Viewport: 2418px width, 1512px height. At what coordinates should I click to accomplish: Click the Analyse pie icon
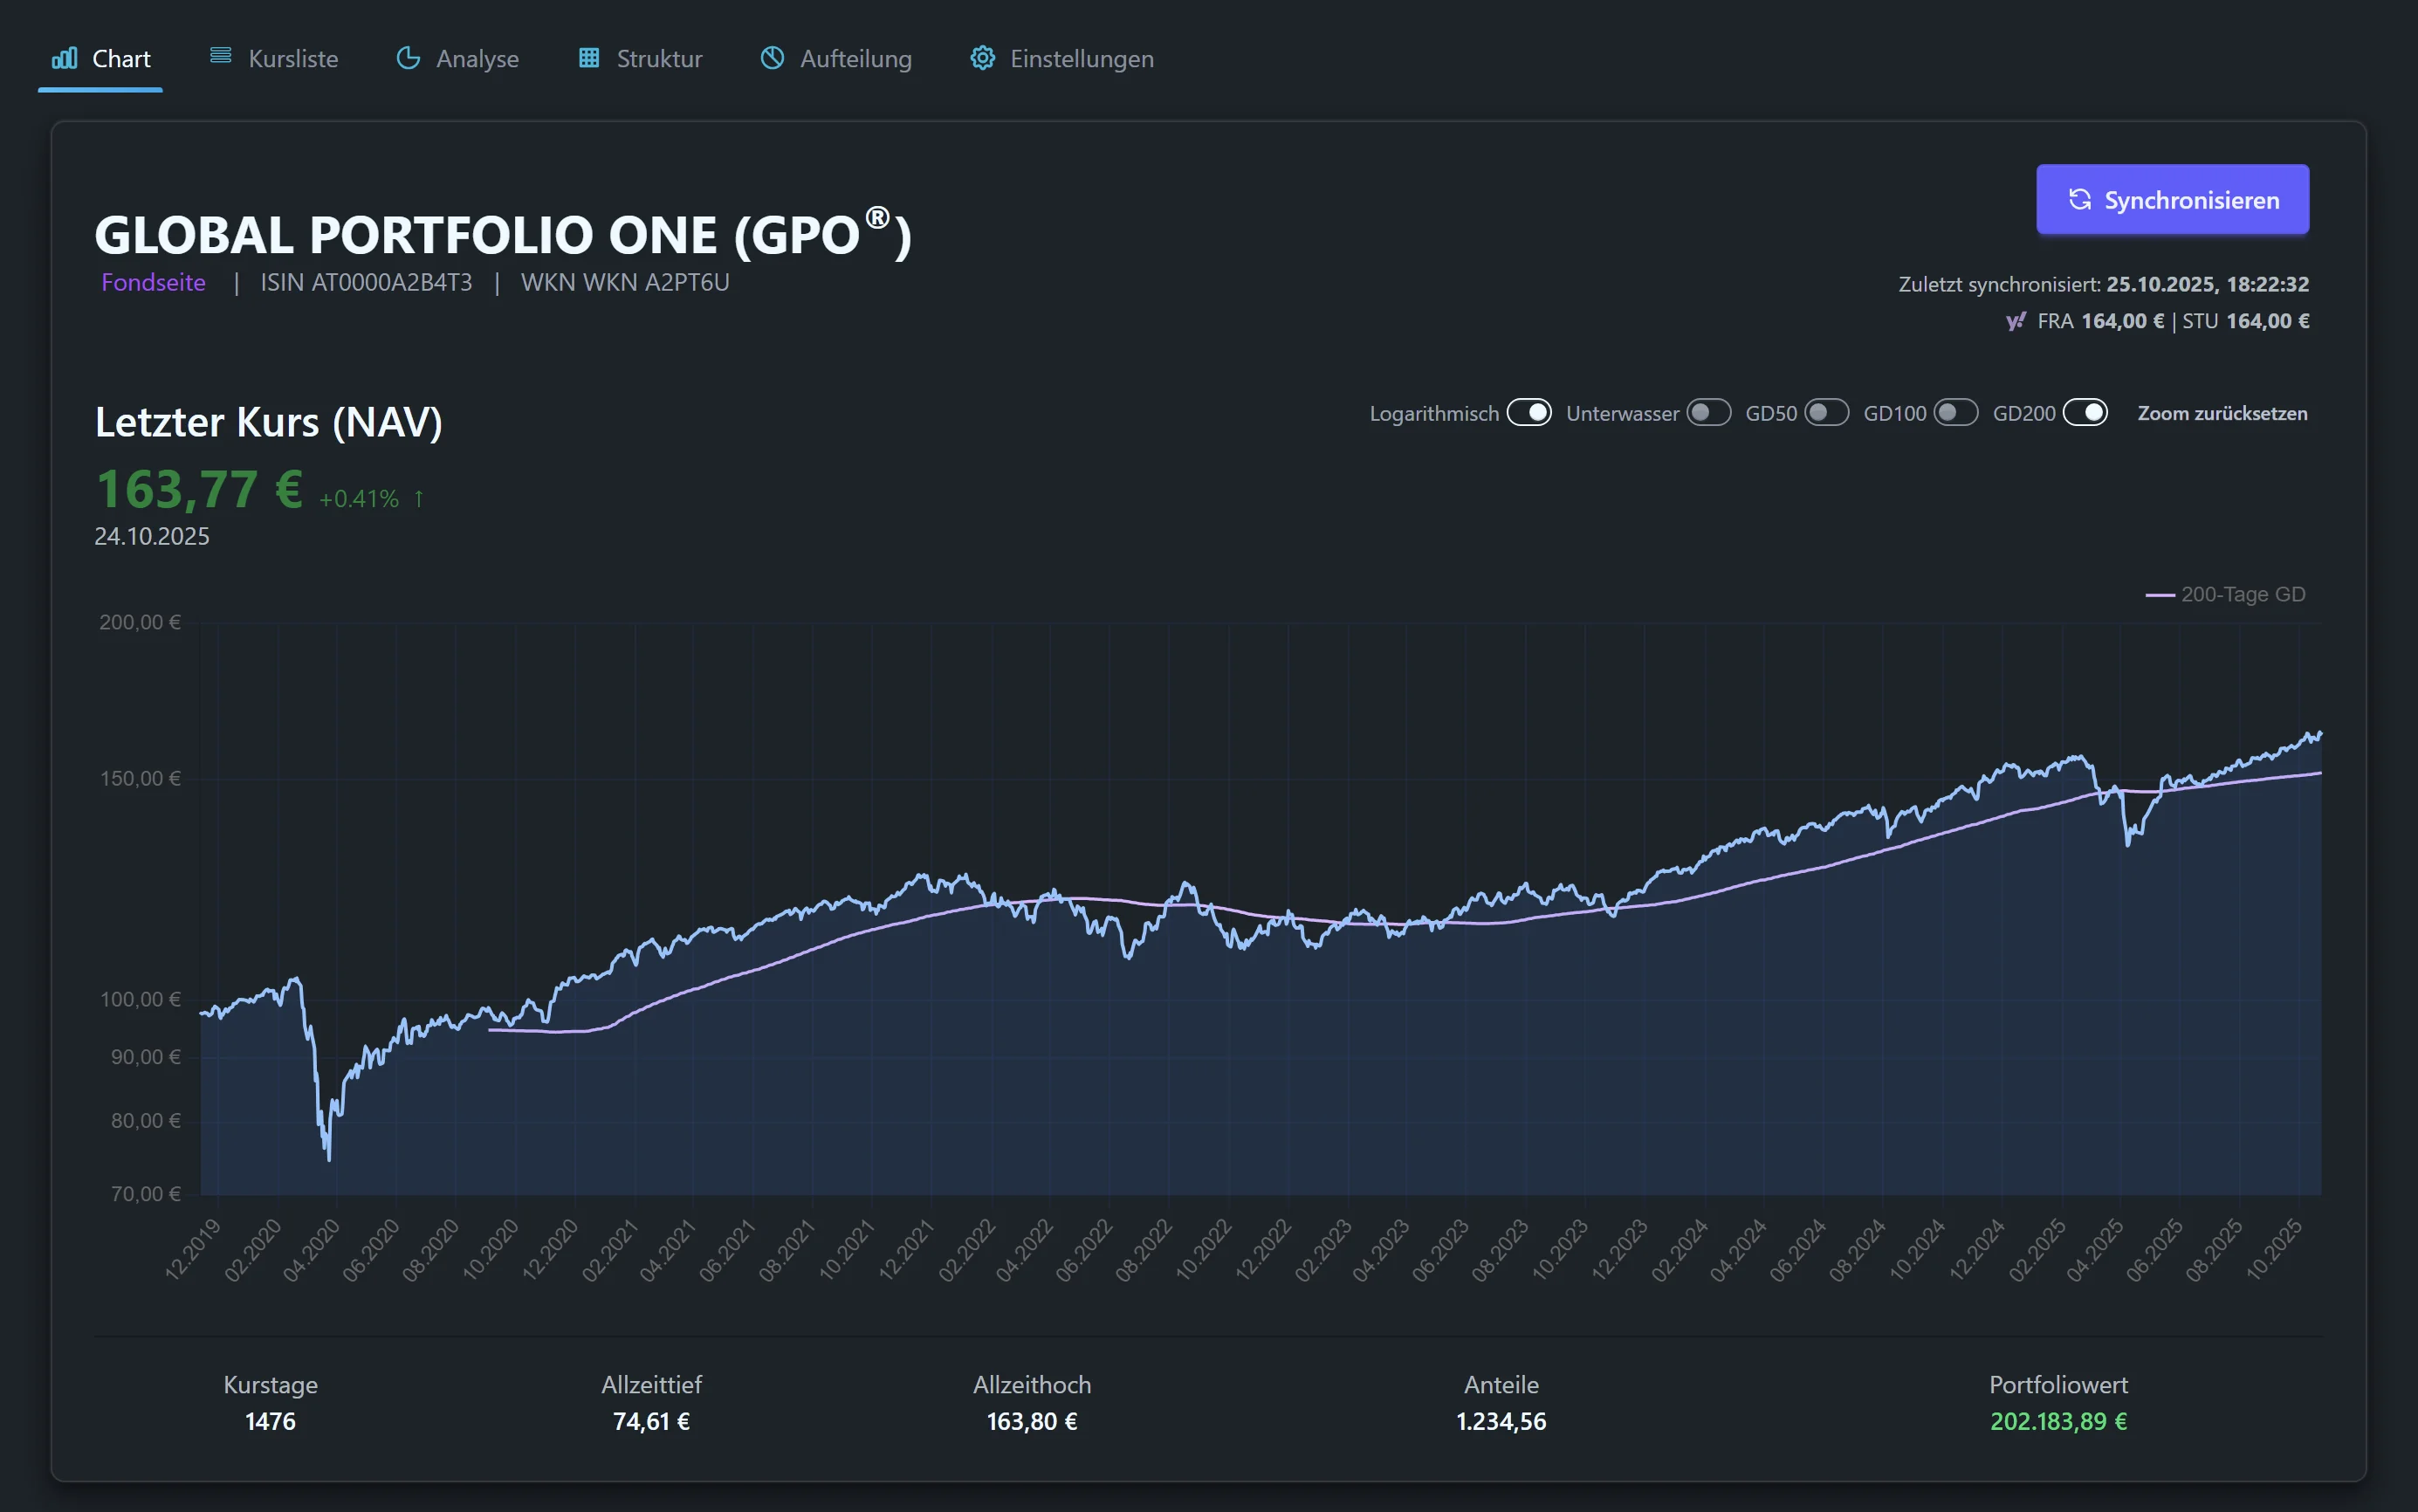coord(408,58)
